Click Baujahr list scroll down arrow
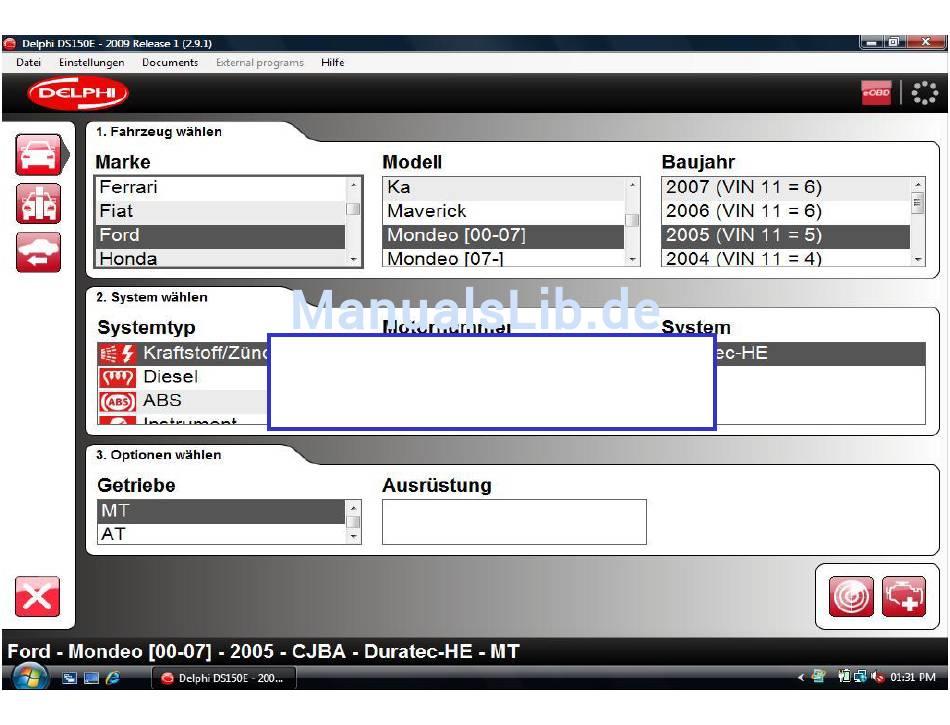 coord(918,259)
